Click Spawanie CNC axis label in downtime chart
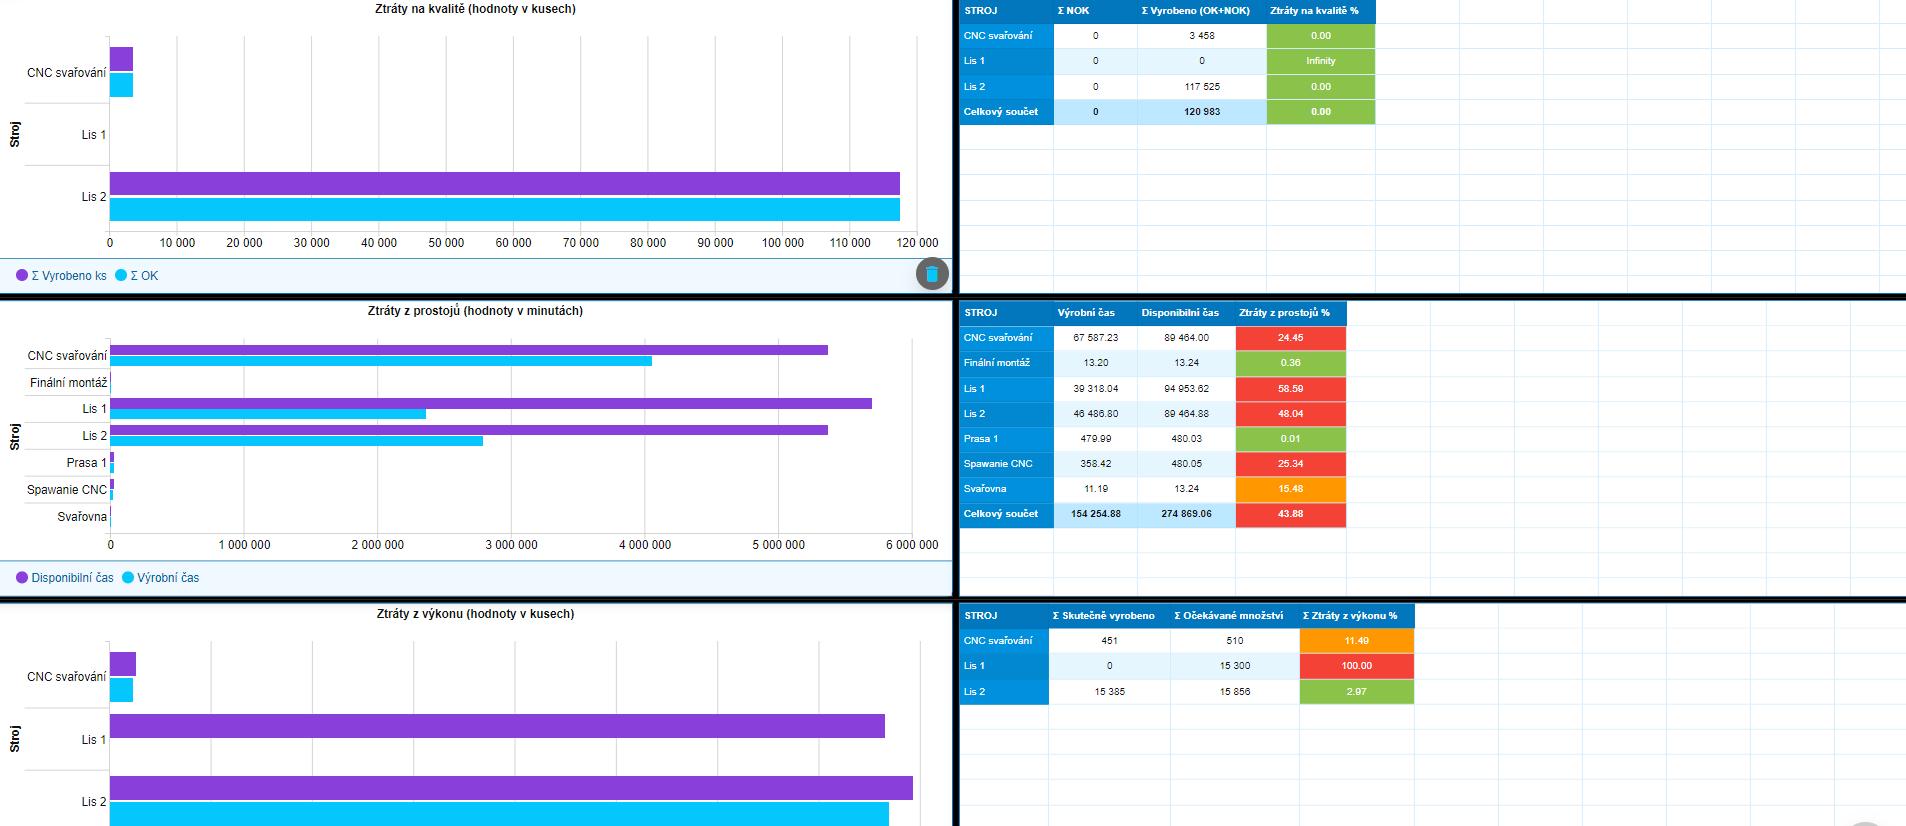Viewport: 1906px width, 826px height. 67,490
